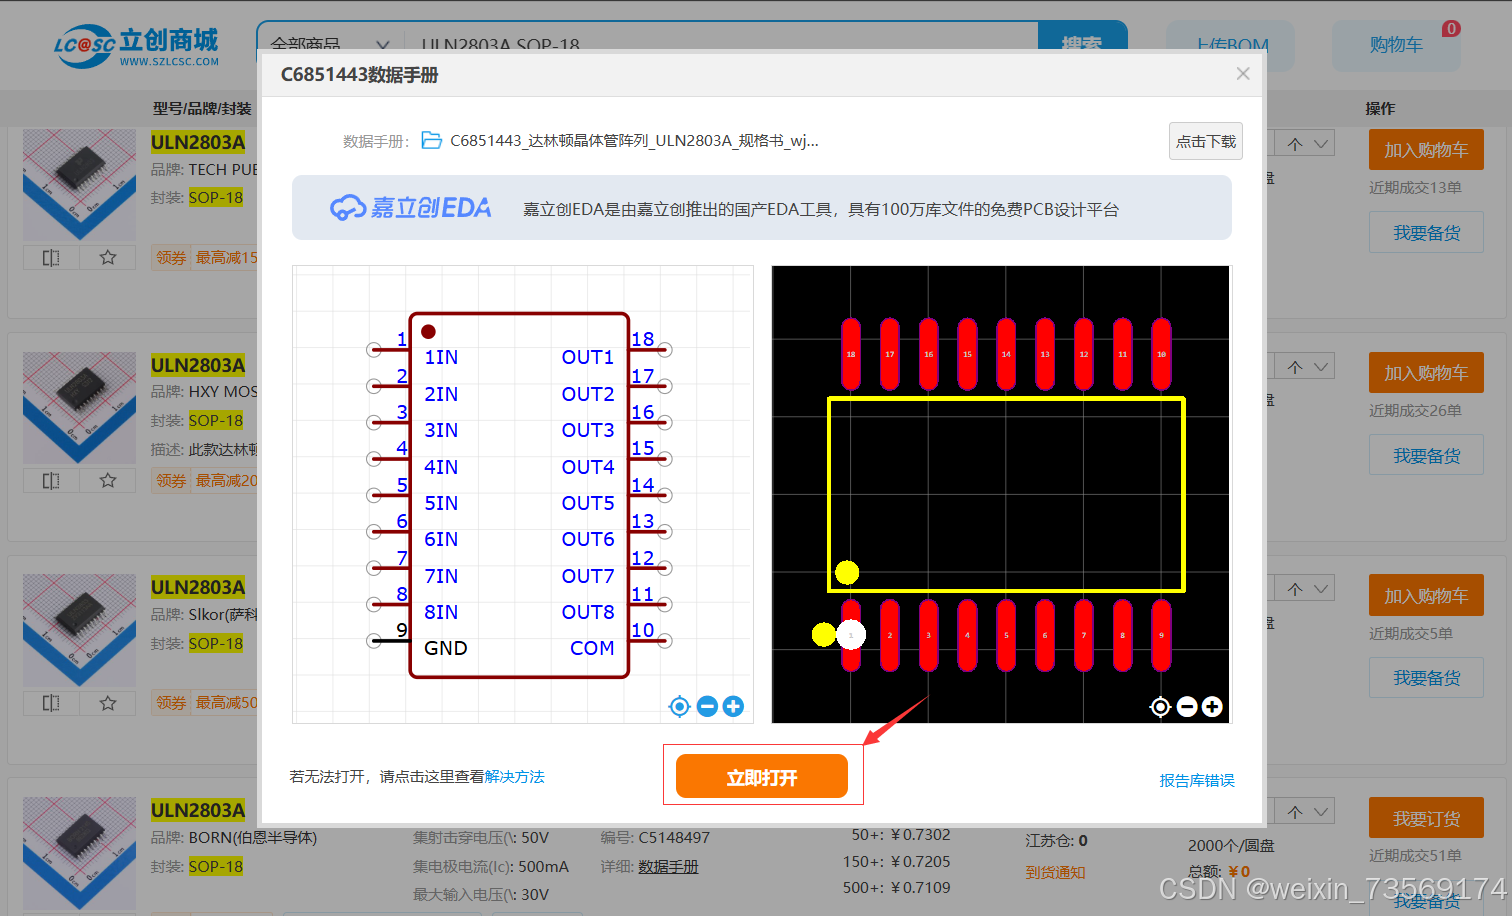Image resolution: width=1512 pixels, height=916 pixels.
Task: Open the TECH PUBLIC chip product thumbnail
Action: pyautogui.click(x=79, y=184)
